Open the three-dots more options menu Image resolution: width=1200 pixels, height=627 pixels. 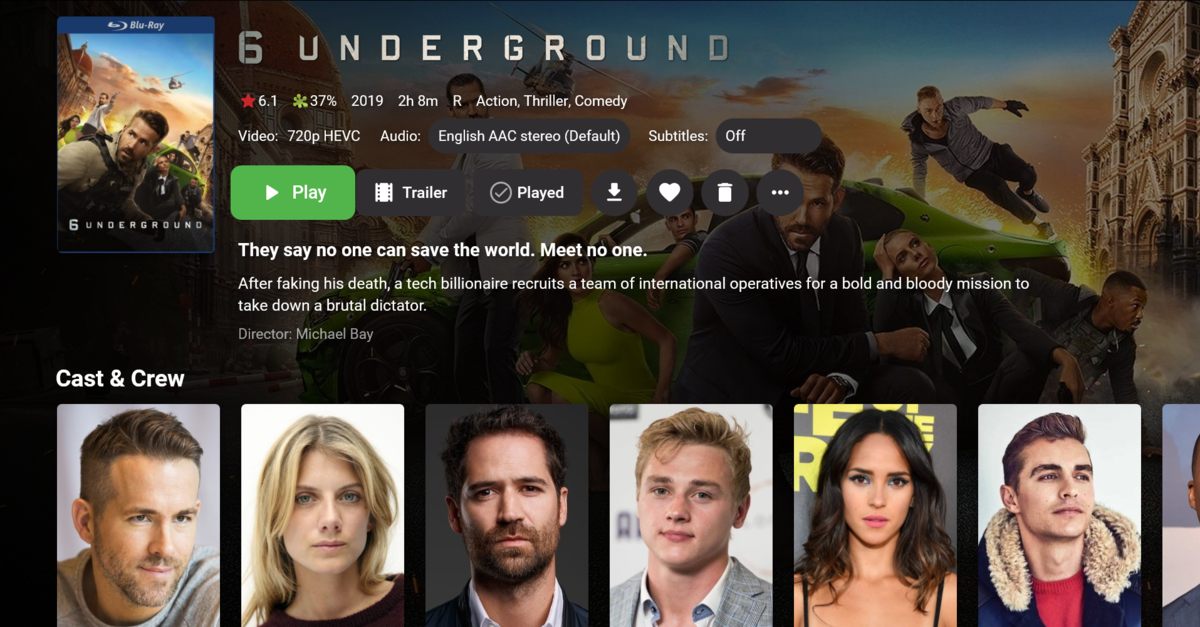(780, 193)
